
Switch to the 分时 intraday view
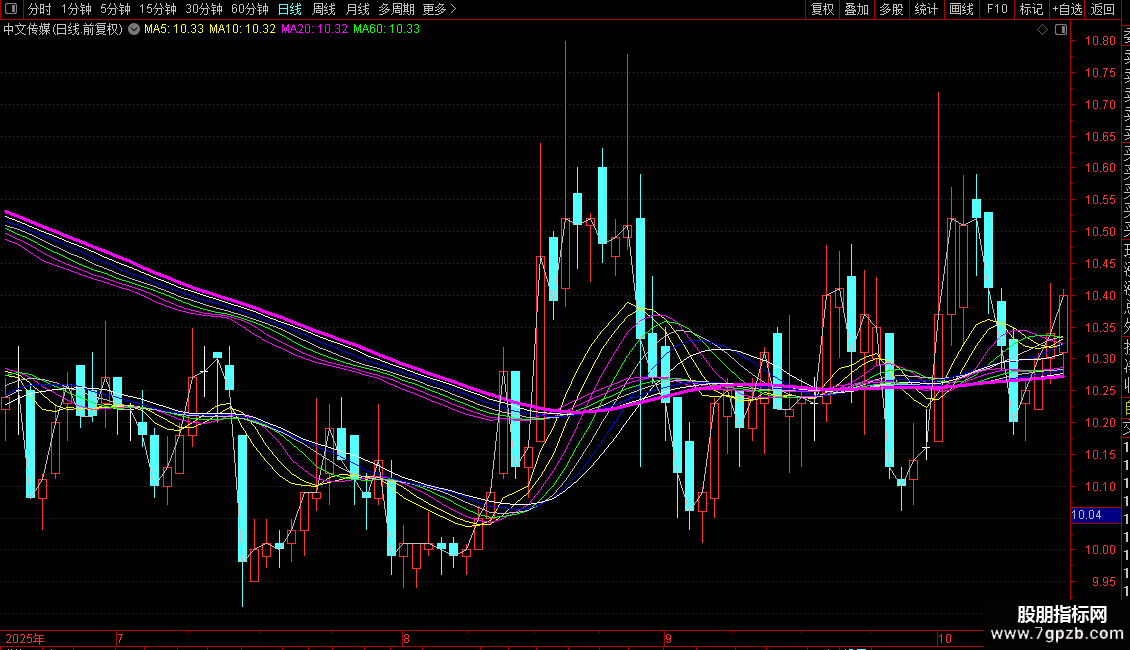pyautogui.click(x=39, y=9)
